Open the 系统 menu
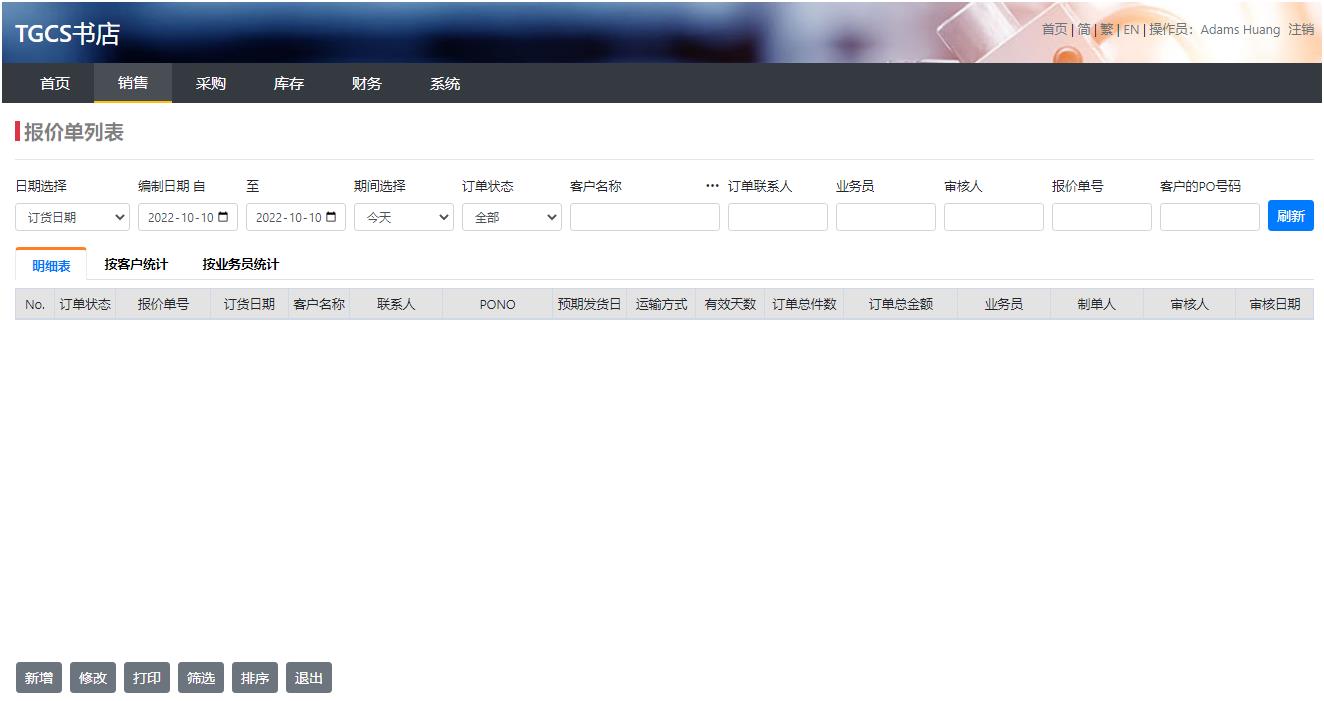Viewport: 1324px width, 701px height. (445, 84)
